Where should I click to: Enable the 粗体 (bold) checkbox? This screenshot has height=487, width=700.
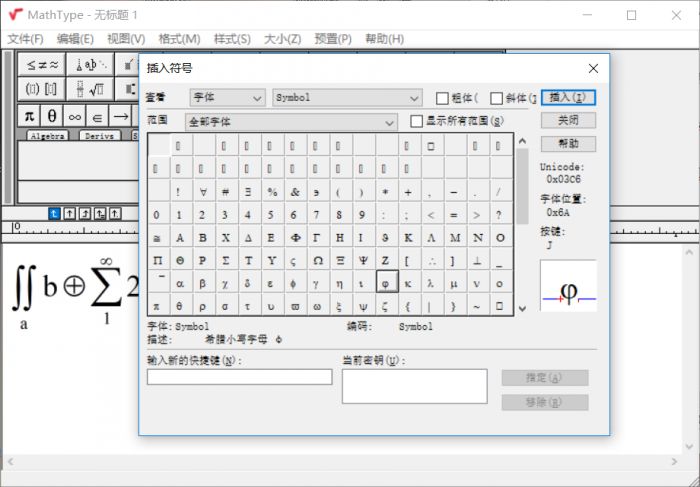[x=443, y=98]
